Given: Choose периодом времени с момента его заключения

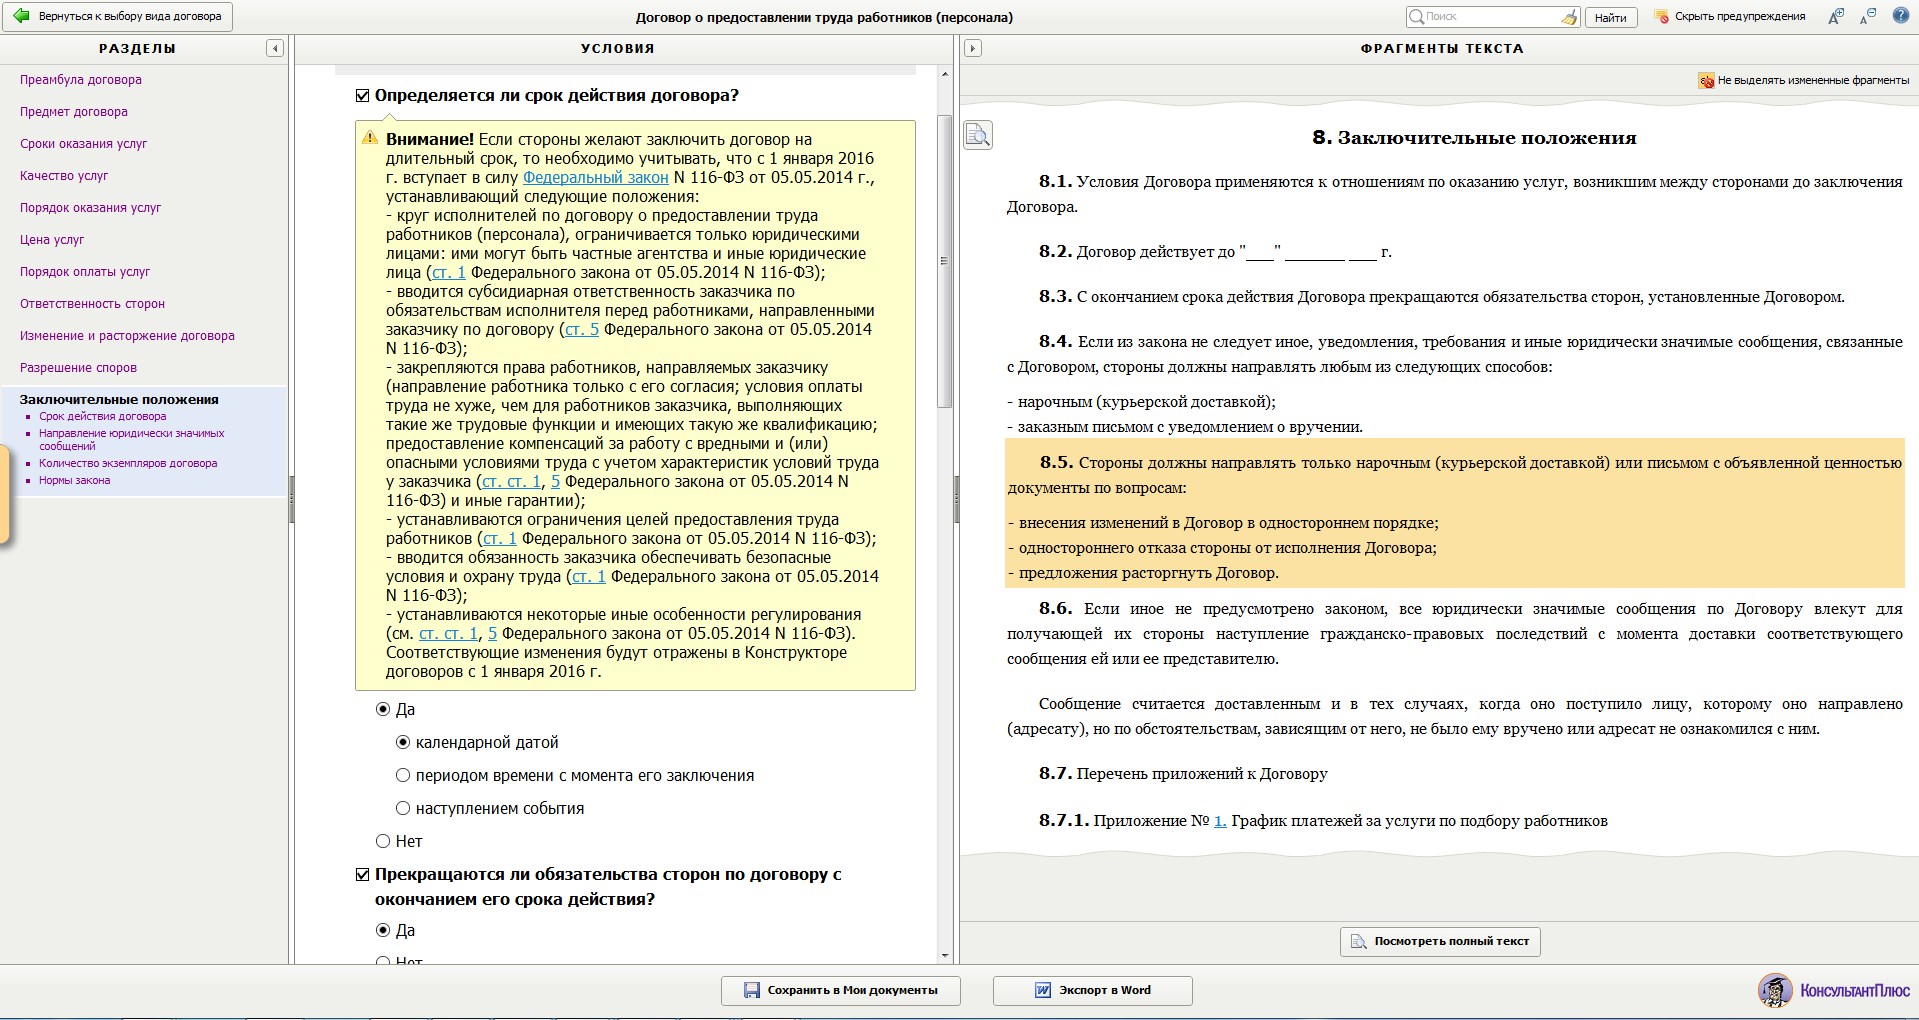Looking at the screenshot, I should click(x=403, y=775).
